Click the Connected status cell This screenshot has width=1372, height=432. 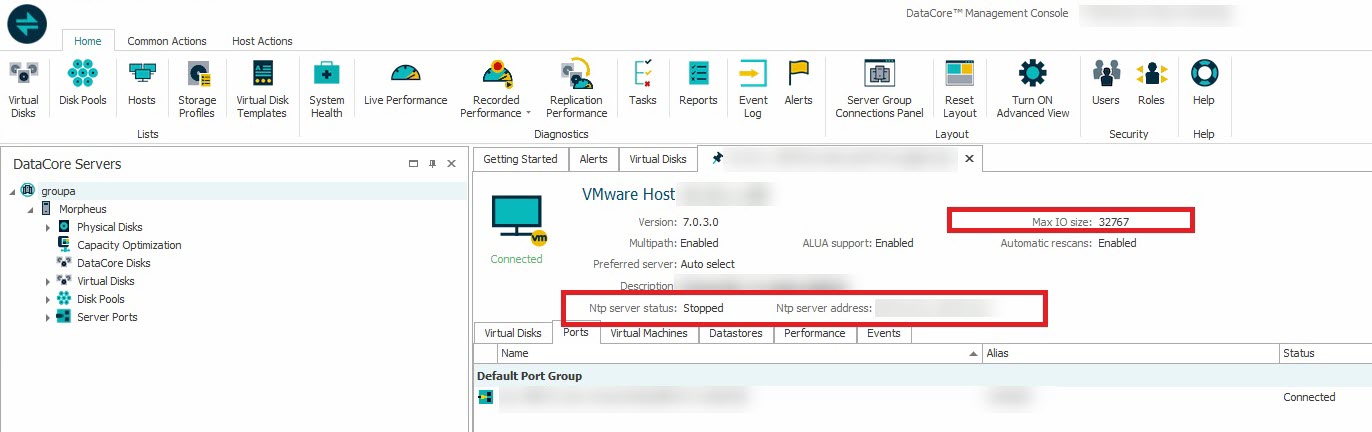coord(1309,397)
